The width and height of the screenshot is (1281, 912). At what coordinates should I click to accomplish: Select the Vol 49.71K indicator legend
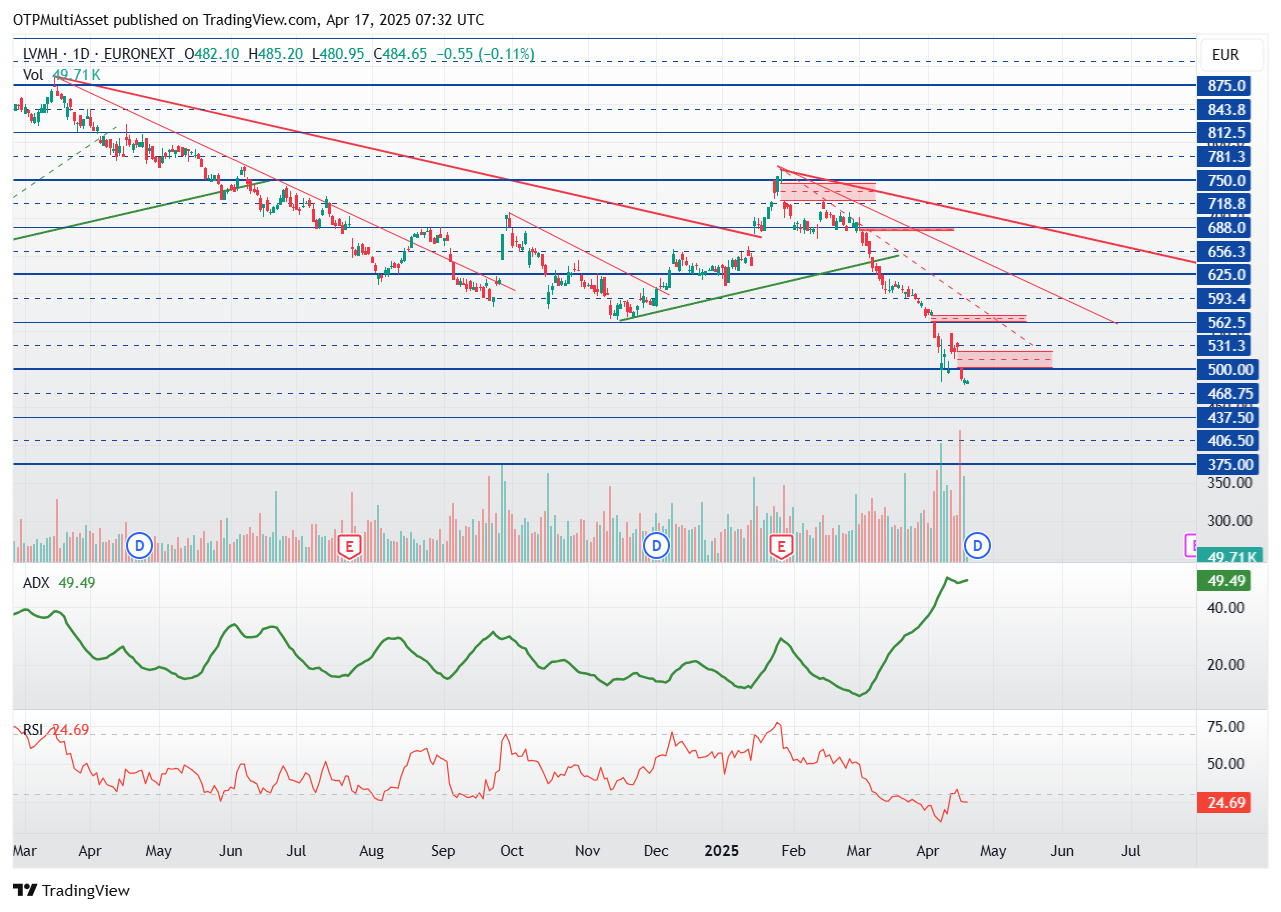point(61,74)
